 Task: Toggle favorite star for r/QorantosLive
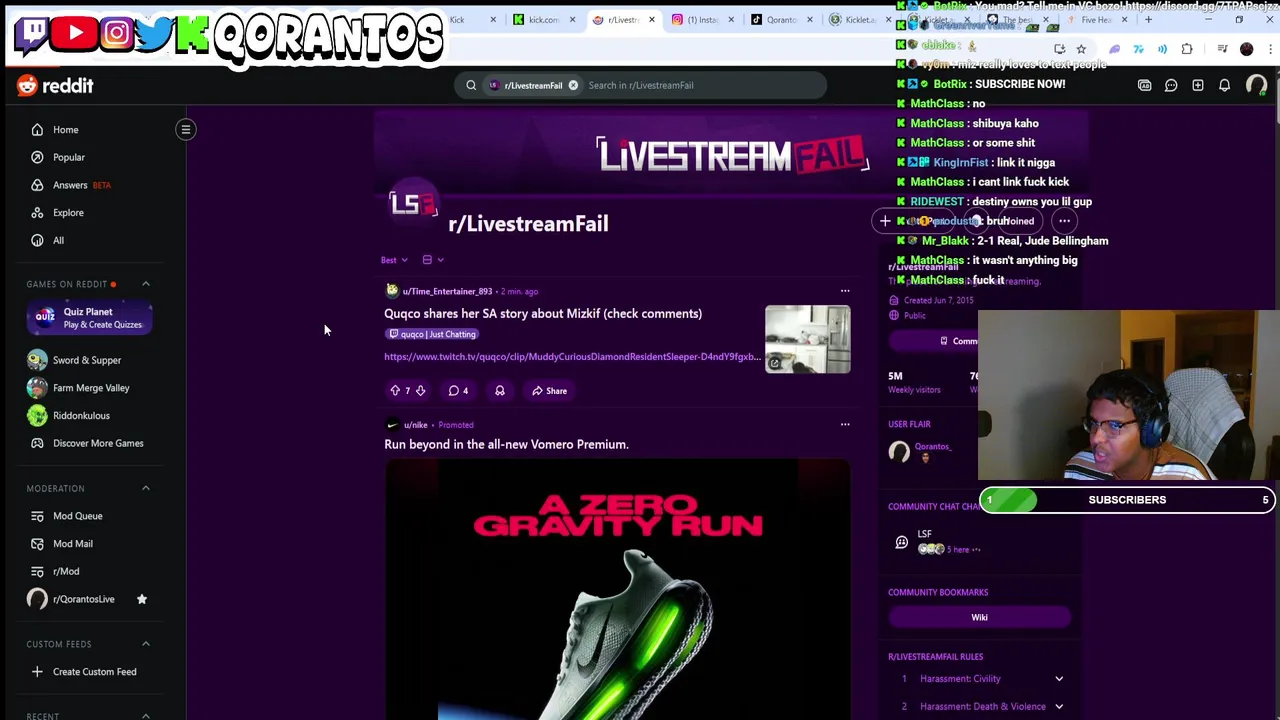142,599
